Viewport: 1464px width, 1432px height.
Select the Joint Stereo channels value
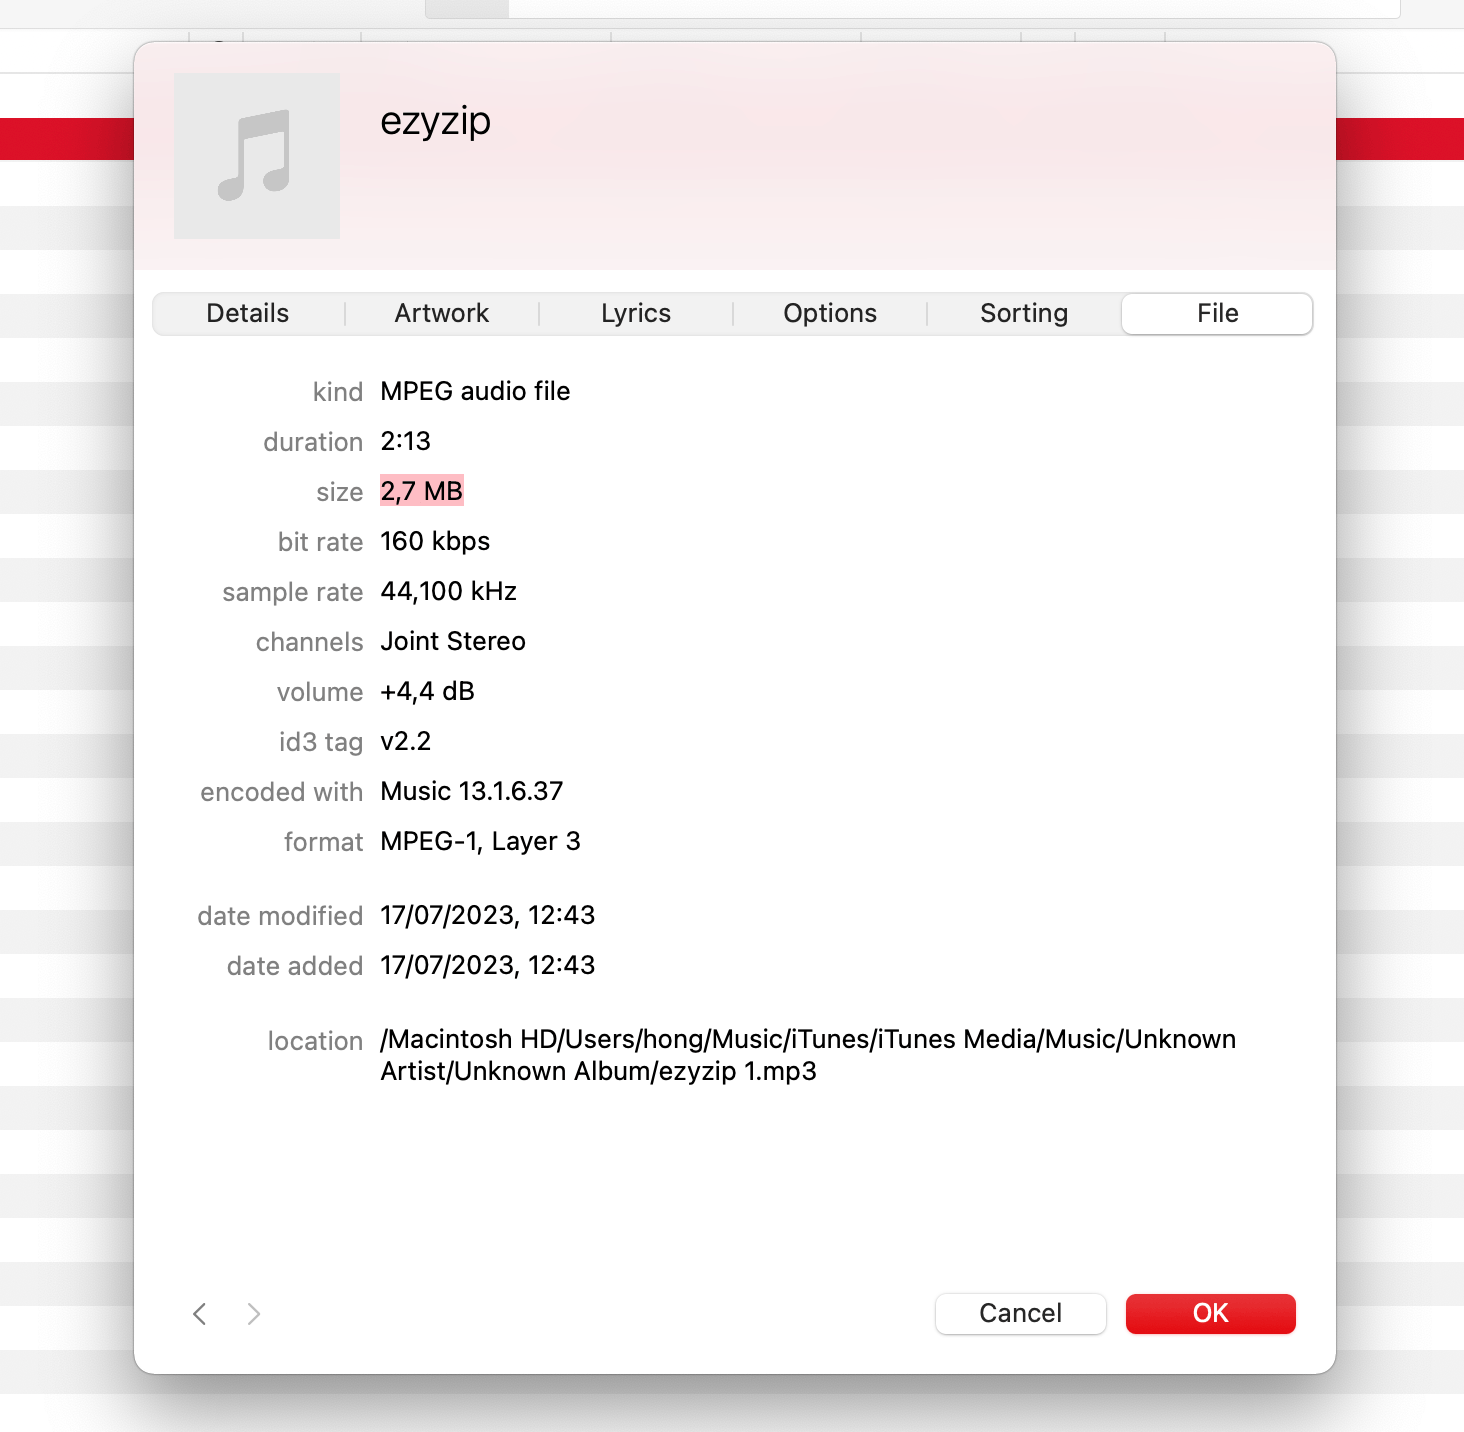pyautogui.click(x=452, y=641)
